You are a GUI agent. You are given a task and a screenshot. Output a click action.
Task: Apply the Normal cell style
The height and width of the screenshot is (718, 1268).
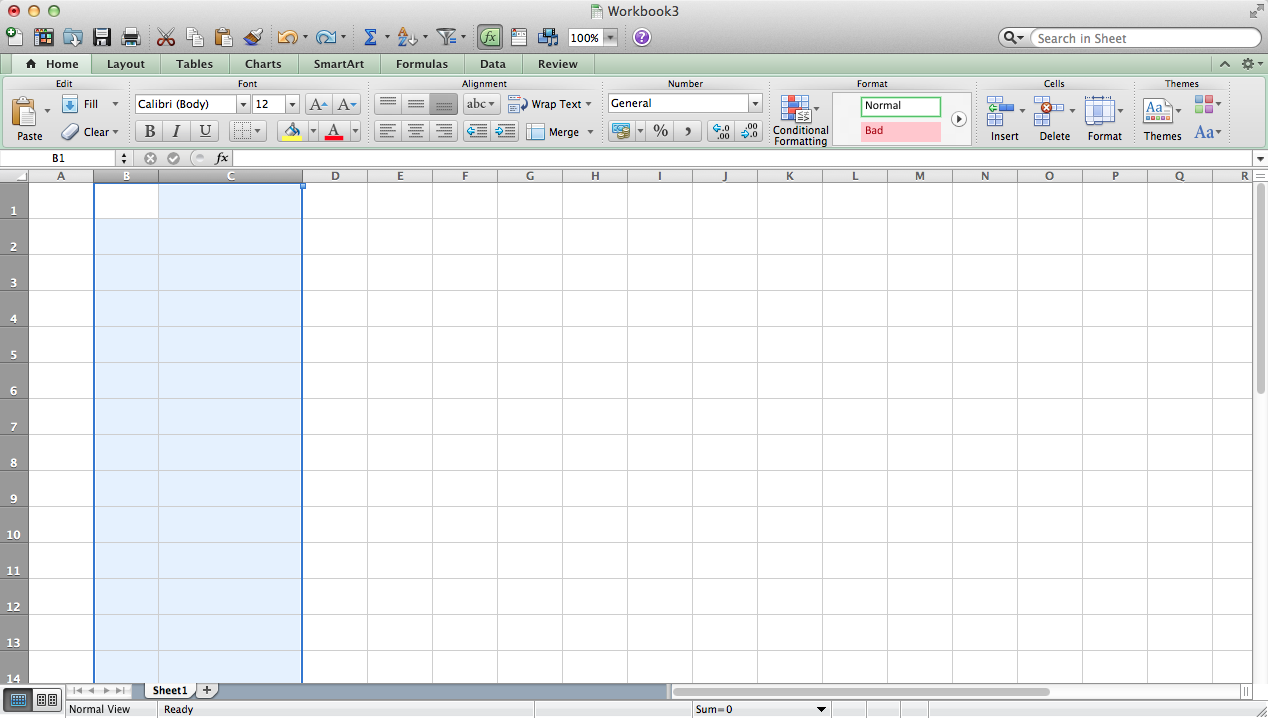pos(900,106)
